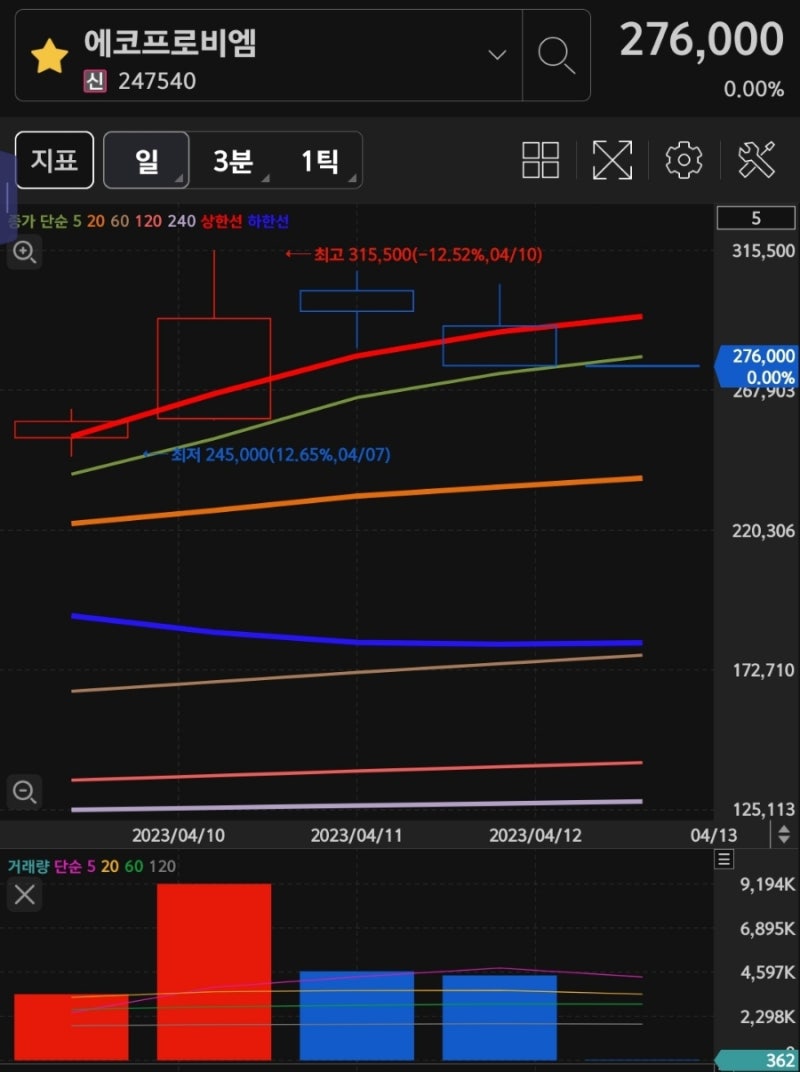
Task: Open the volume panel menu icon
Action: tap(724, 859)
